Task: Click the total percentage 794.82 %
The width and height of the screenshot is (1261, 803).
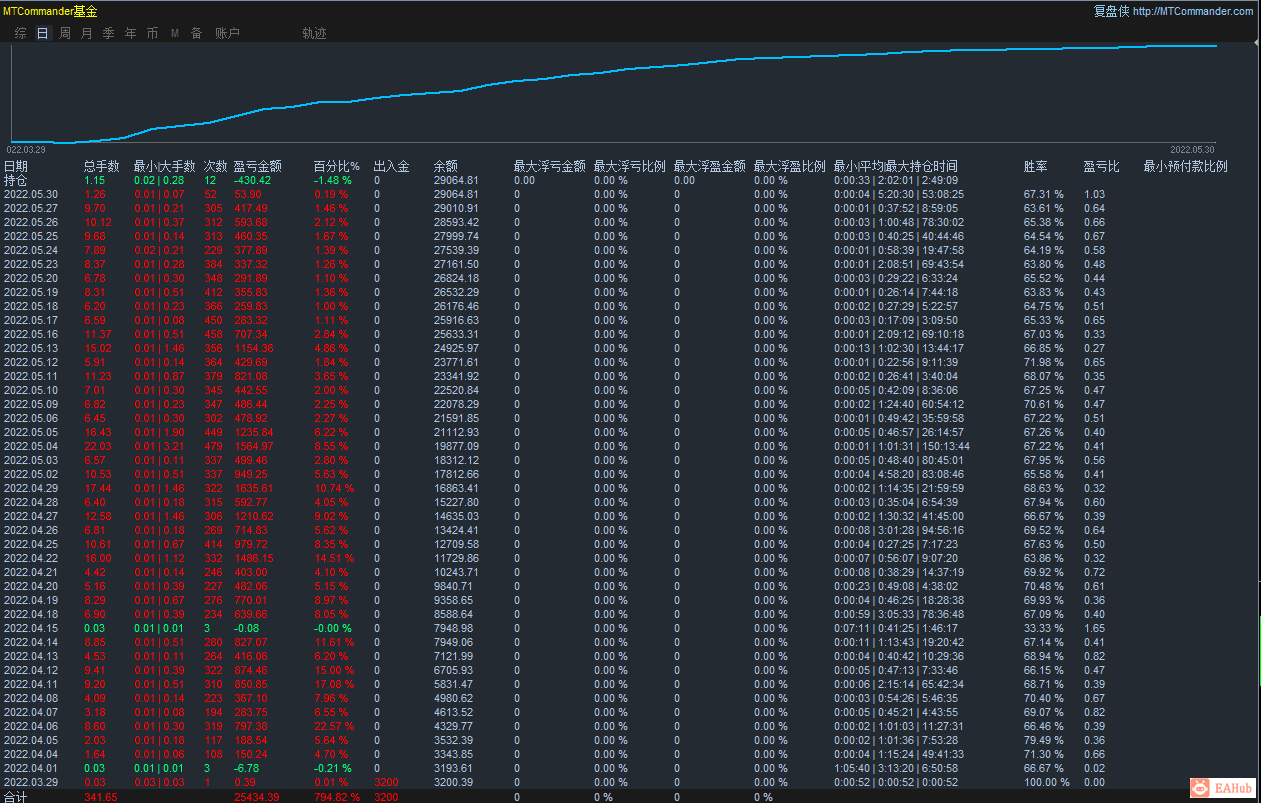Action: coord(337,797)
